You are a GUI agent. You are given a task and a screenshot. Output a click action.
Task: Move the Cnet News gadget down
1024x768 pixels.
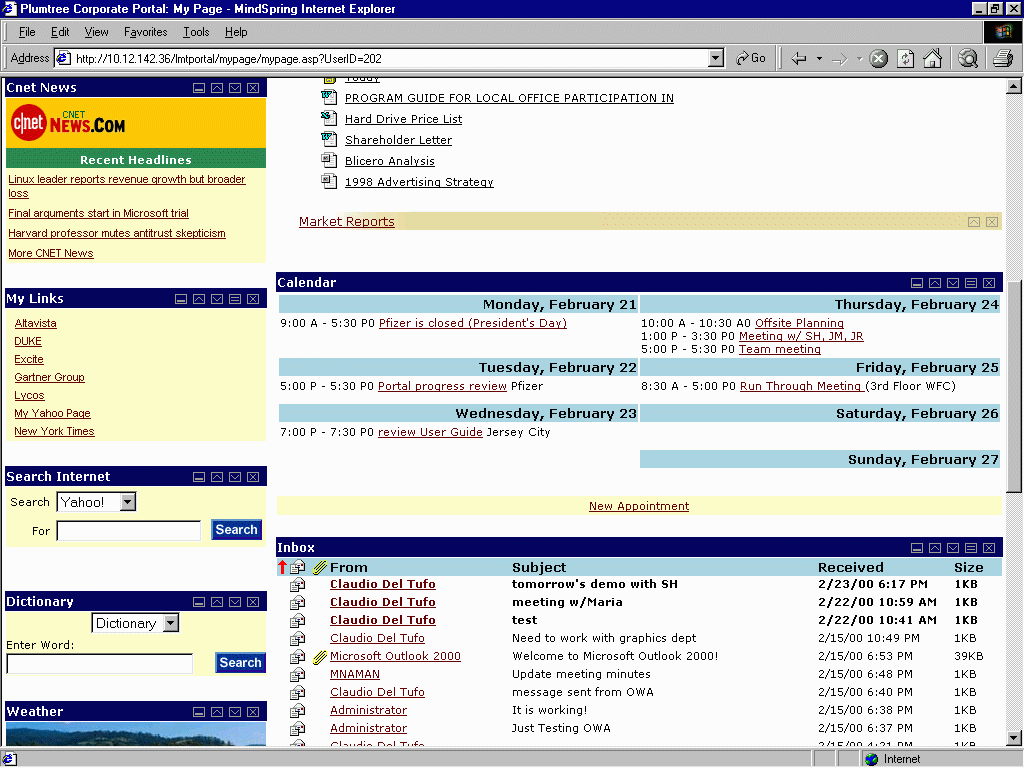[x=235, y=88]
